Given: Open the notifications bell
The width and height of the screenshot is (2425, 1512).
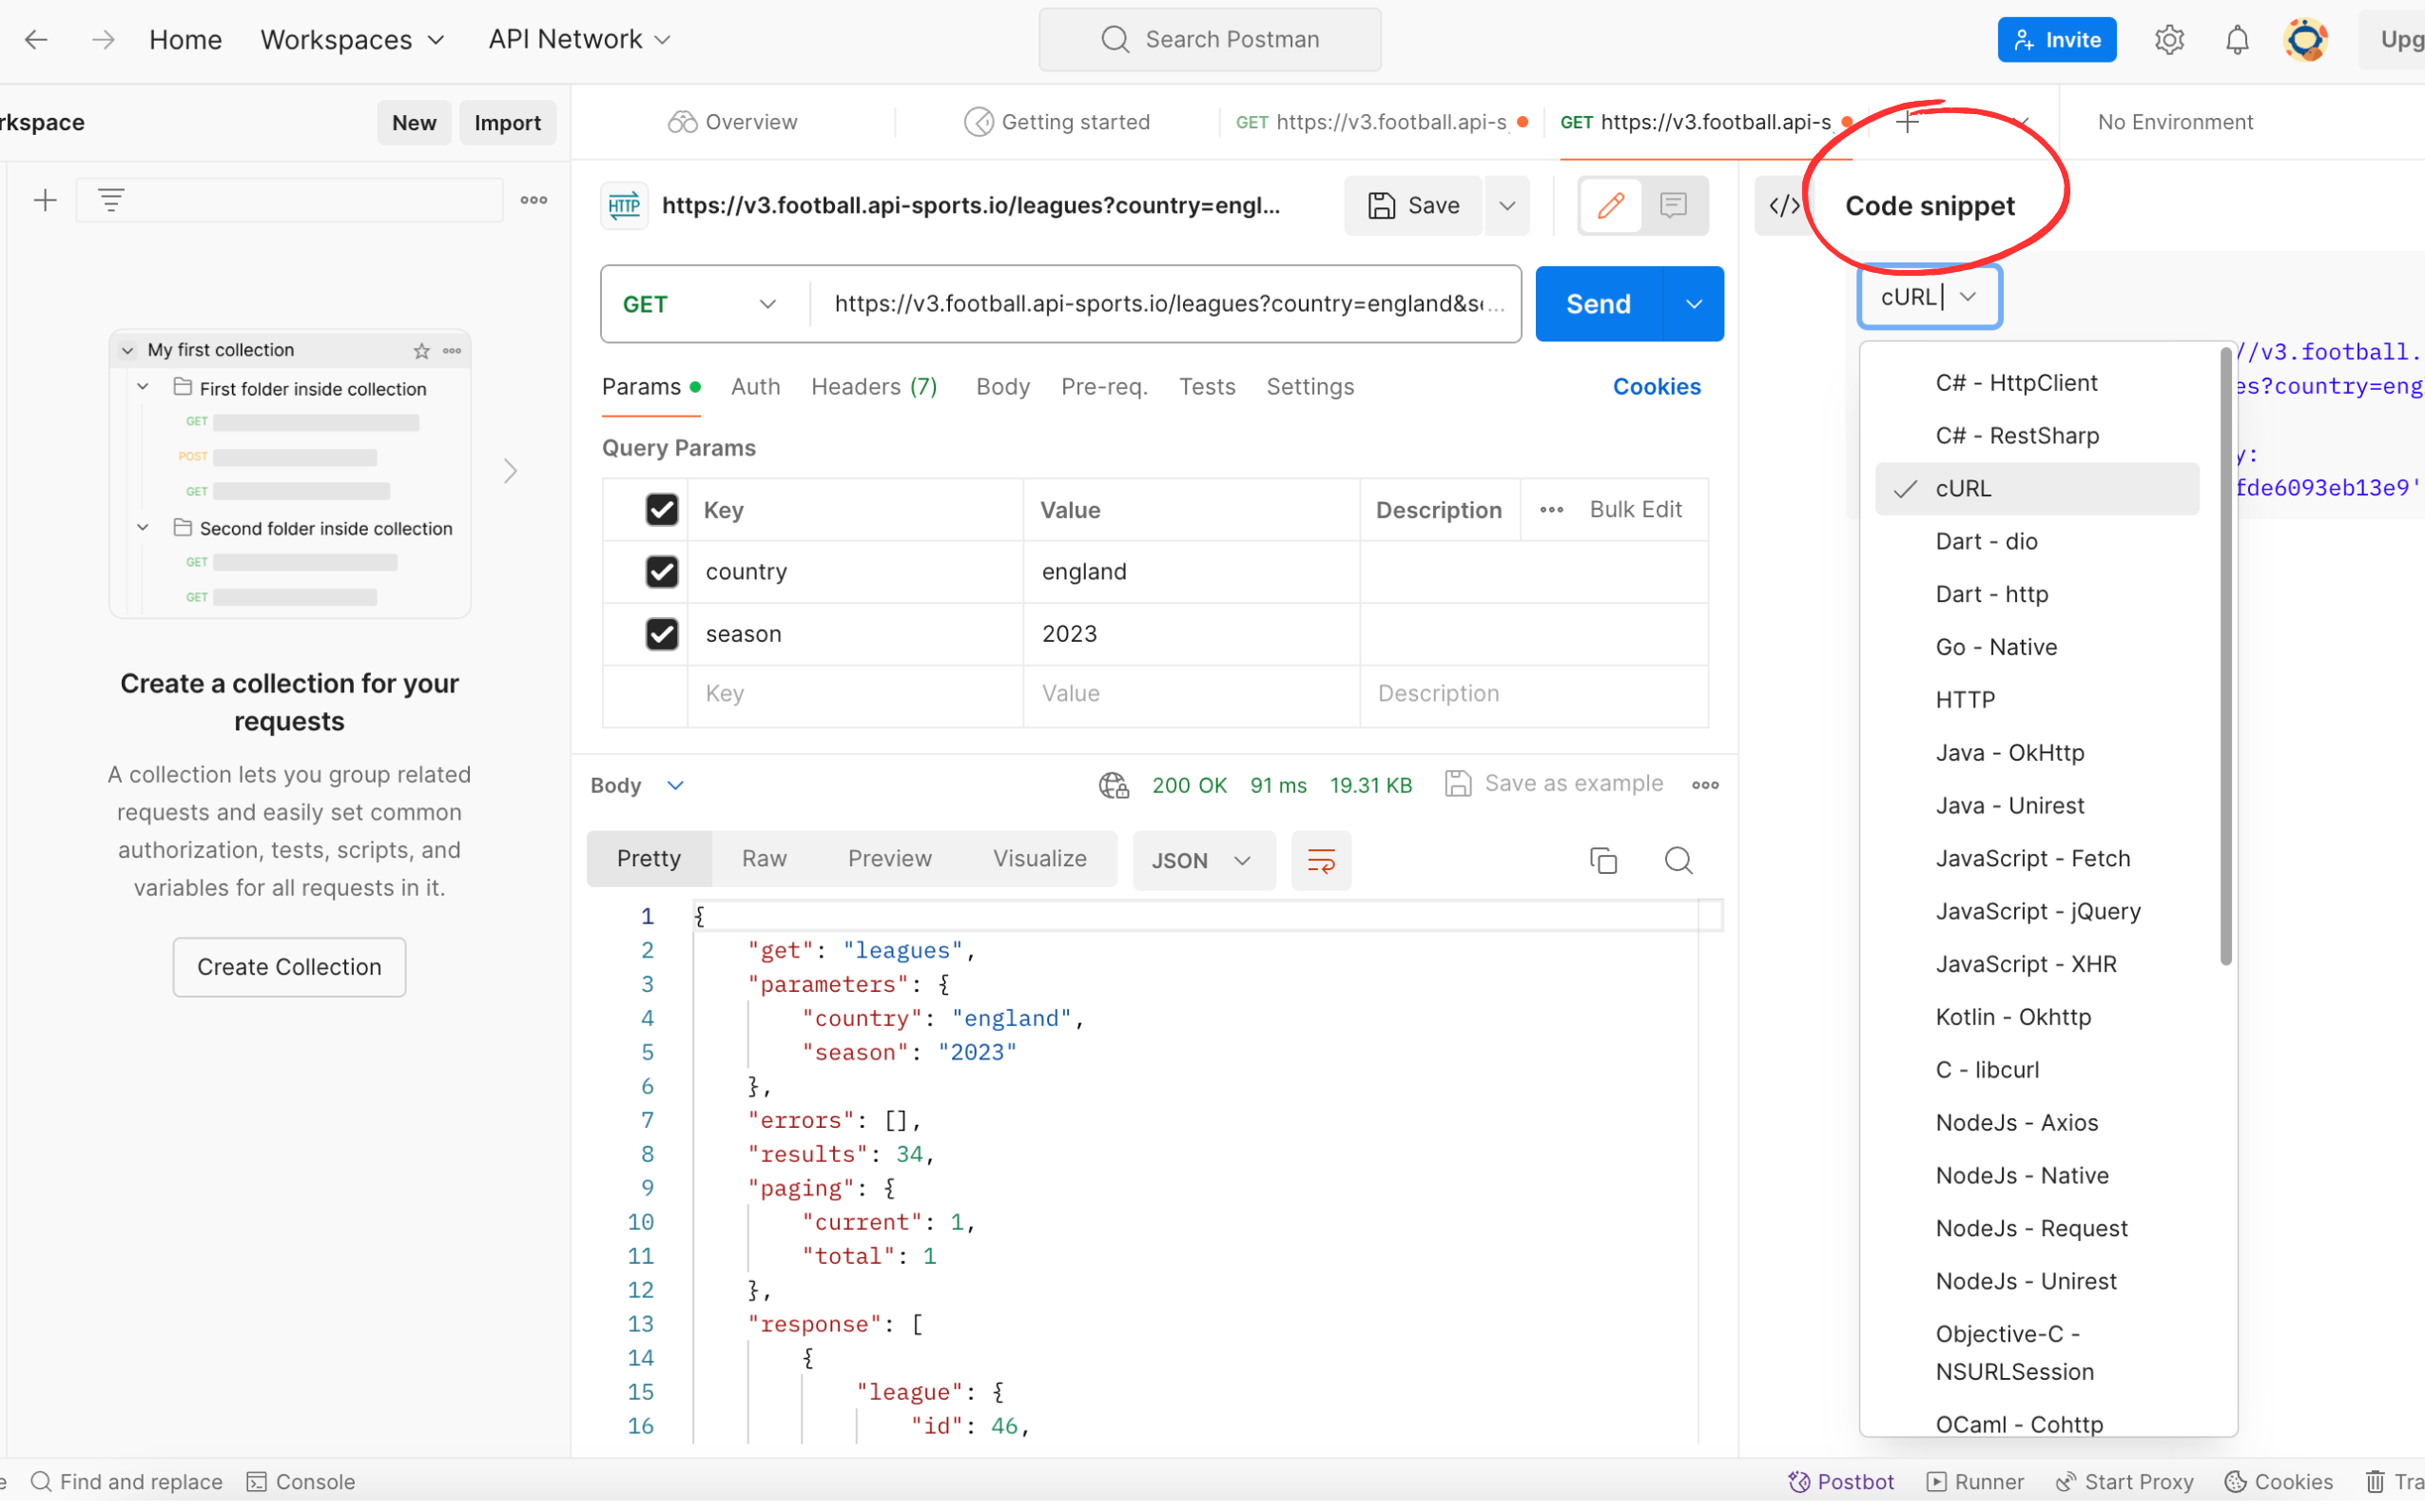Looking at the screenshot, I should tap(2236, 39).
